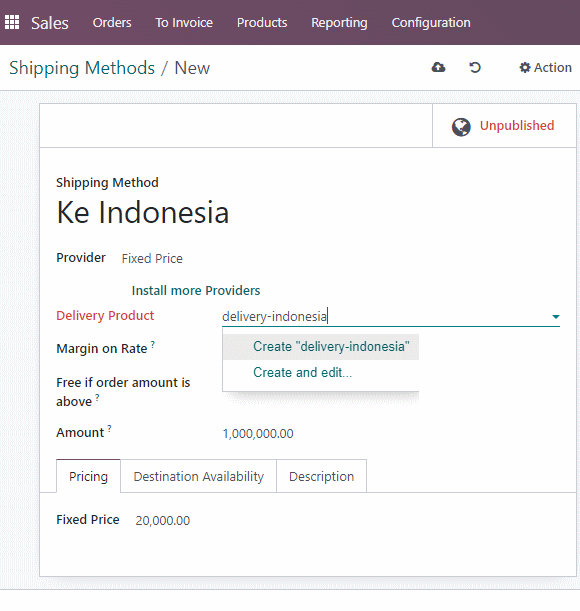
Task: Switch to the Destination Availability tab
Action: tap(198, 476)
